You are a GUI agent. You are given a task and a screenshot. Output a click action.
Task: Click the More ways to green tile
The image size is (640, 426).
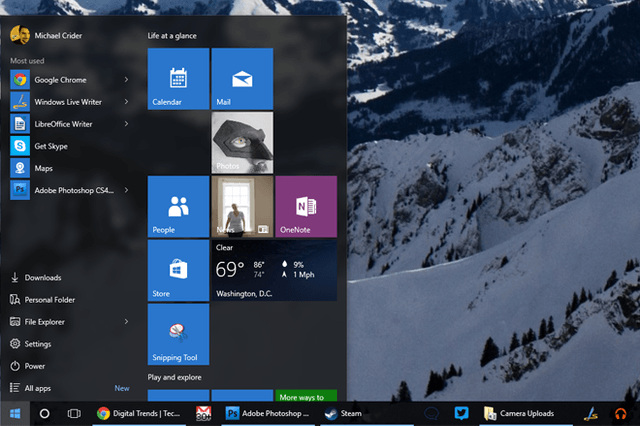[x=306, y=396]
